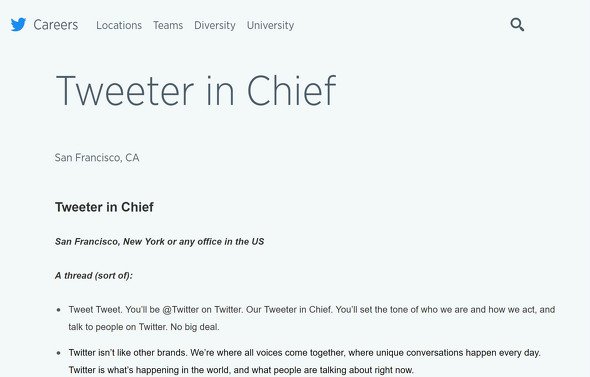The height and width of the screenshot is (377, 590).
Task: Click the second bullet point marker
Action: 58,353
